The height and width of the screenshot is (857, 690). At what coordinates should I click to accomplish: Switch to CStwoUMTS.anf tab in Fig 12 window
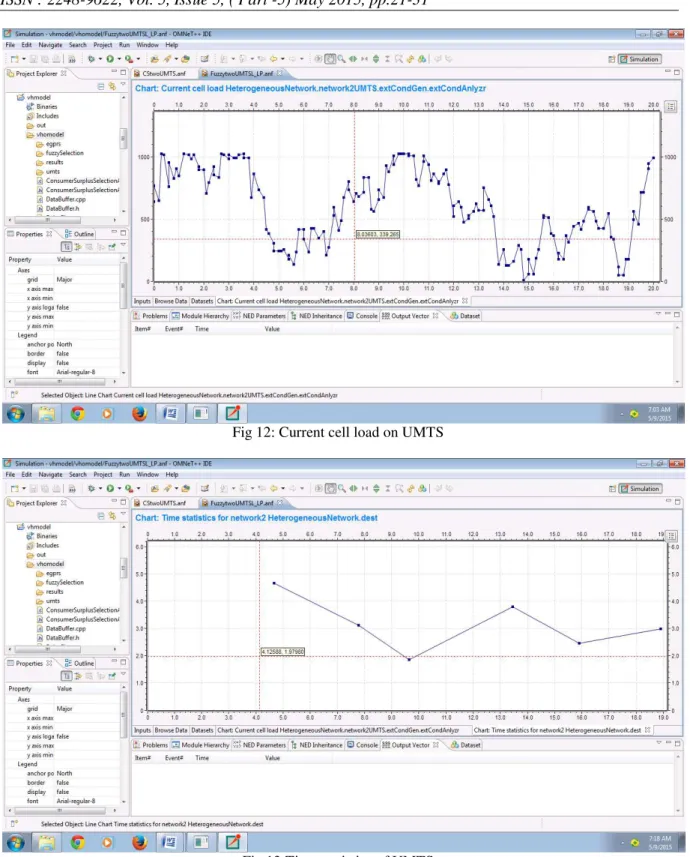(x=160, y=73)
